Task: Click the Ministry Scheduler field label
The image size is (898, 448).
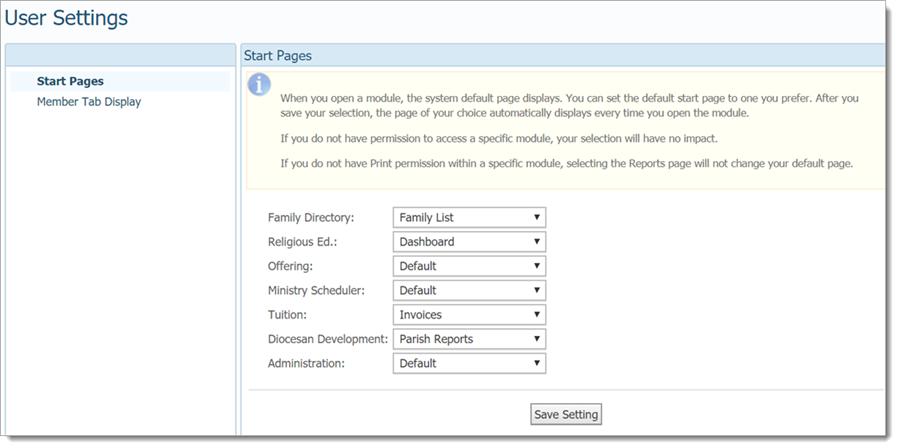Action: pos(316,290)
